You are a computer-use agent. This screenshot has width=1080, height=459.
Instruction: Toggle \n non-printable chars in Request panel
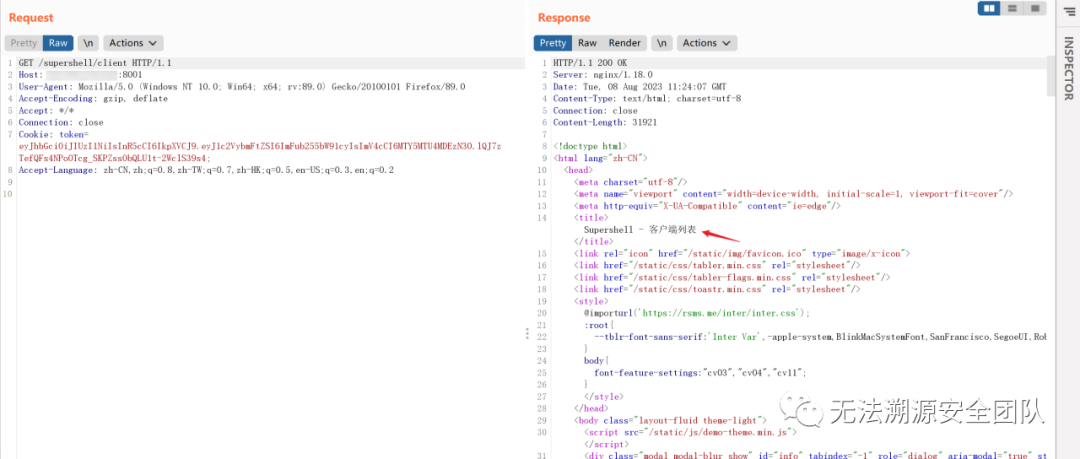tap(88, 43)
